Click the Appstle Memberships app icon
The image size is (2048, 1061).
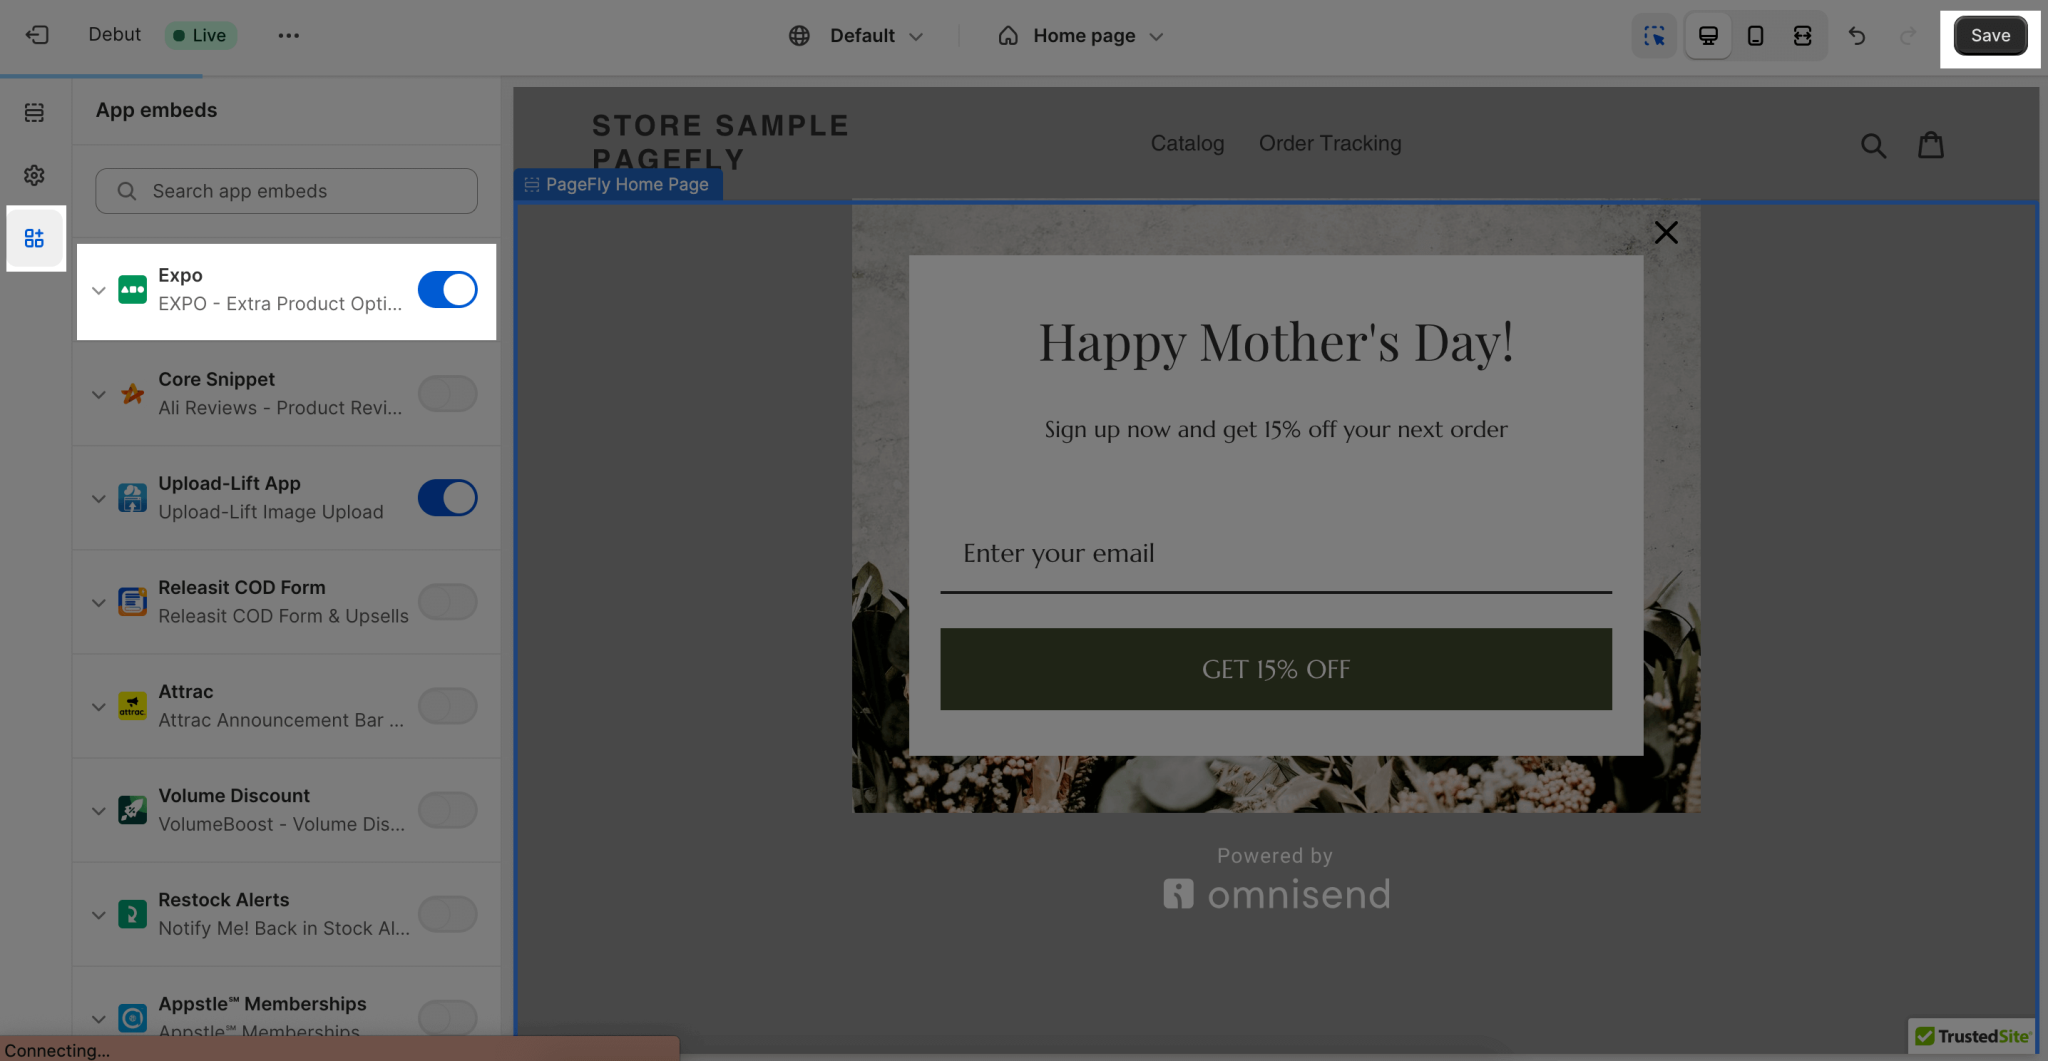pos(132,1018)
